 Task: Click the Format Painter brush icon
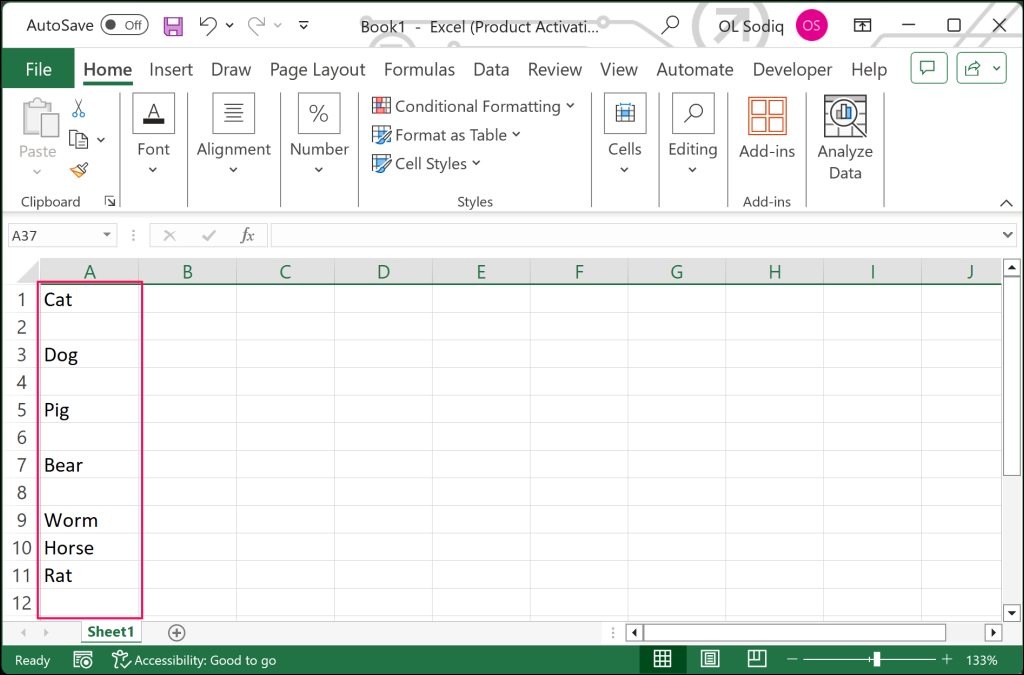click(x=79, y=171)
